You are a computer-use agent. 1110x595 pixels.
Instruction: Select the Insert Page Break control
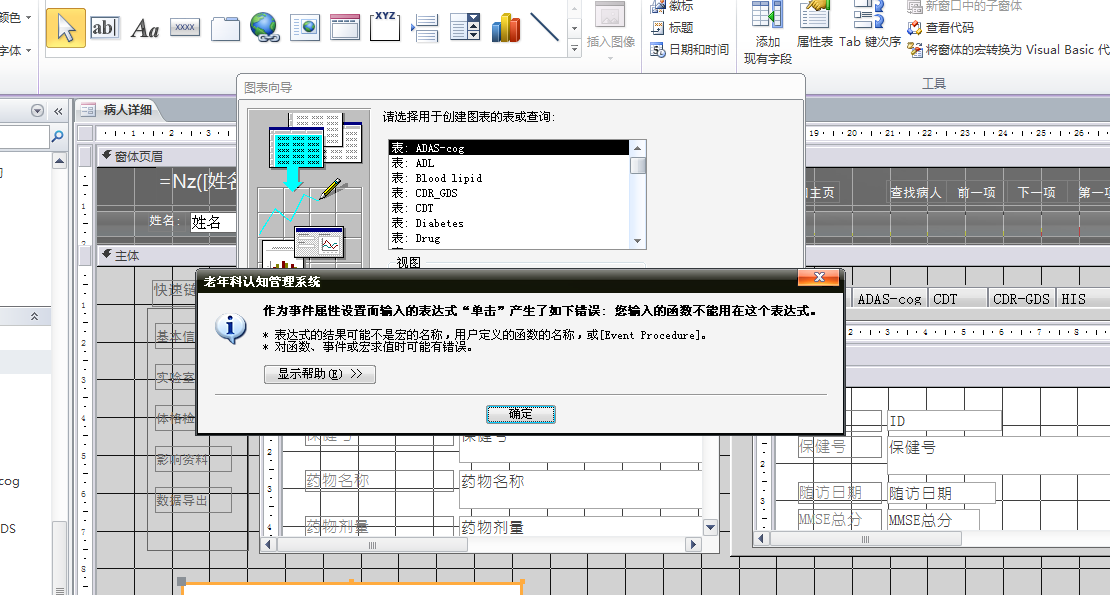[425, 28]
